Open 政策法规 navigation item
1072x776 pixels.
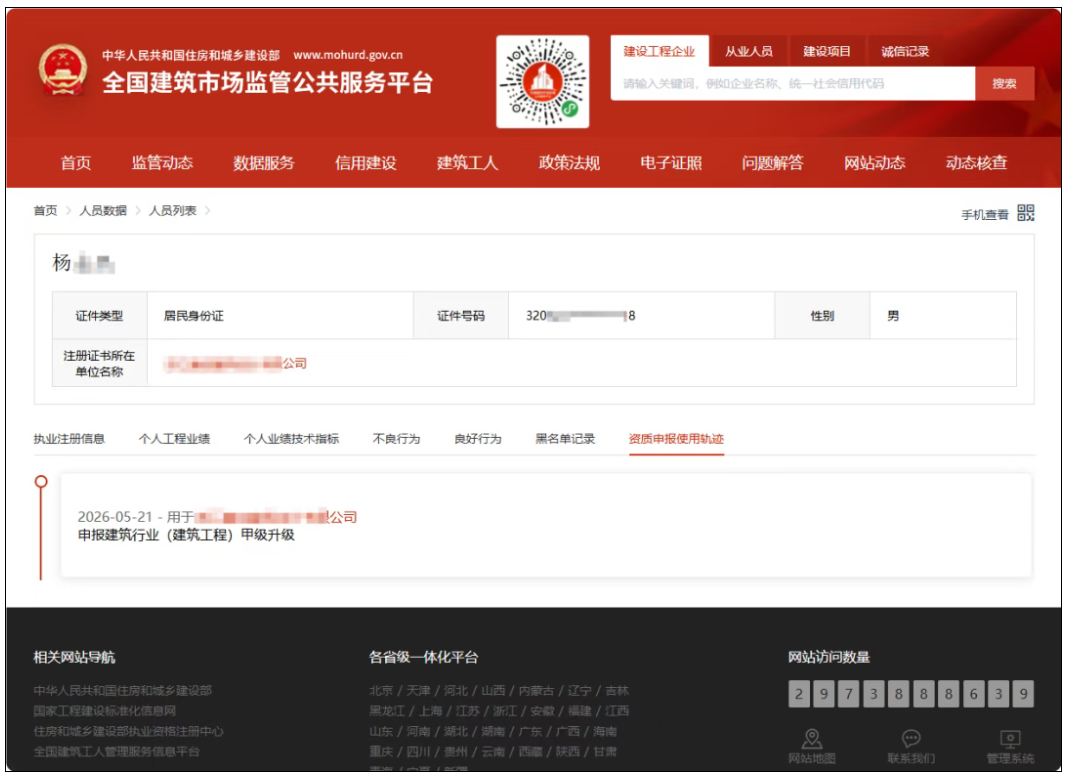click(570, 163)
